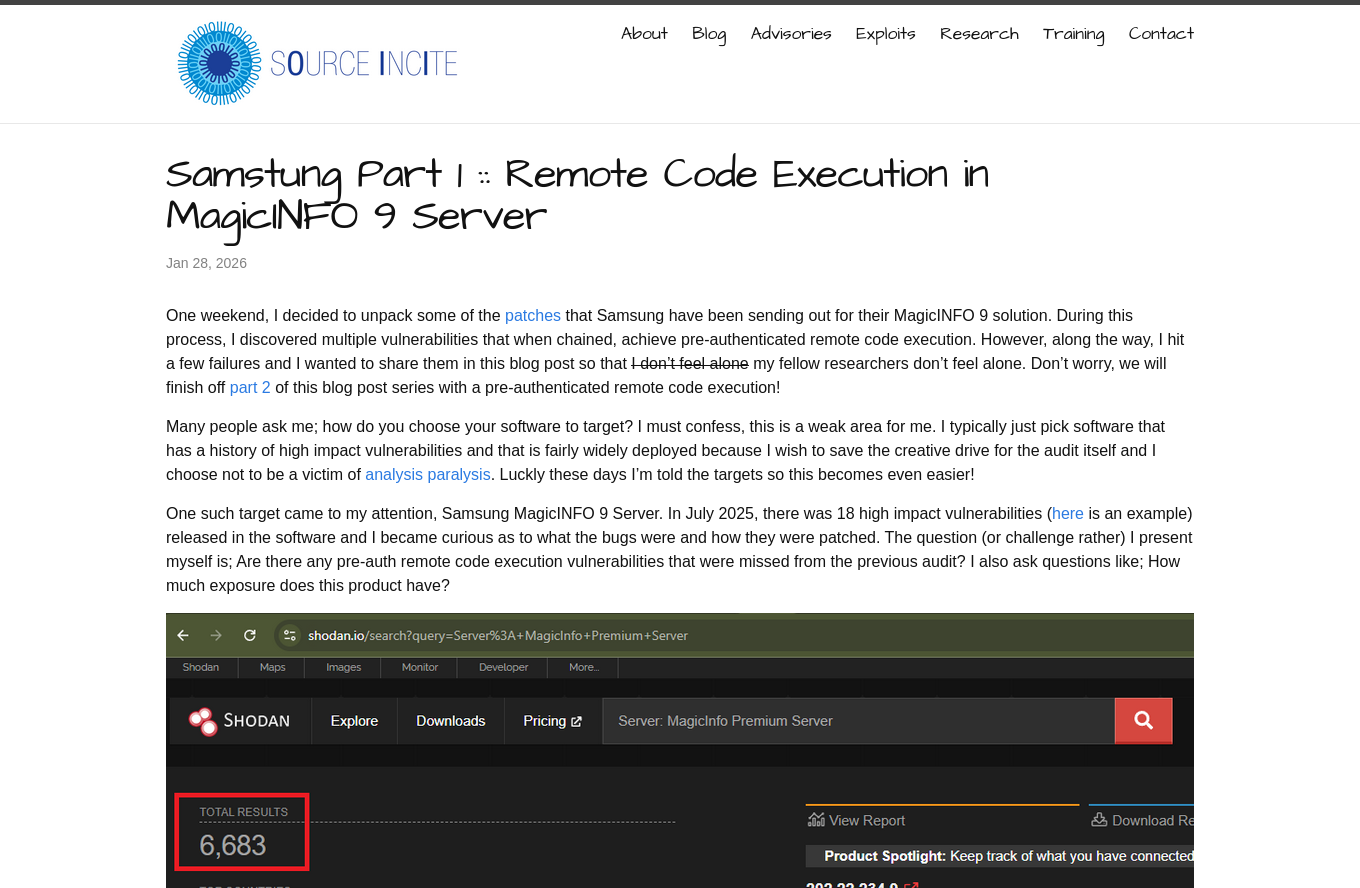Image resolution: width=1360 pixels, height=888 pixels.
Task: Follow the 'patches' link
Action: click(532, 315)
